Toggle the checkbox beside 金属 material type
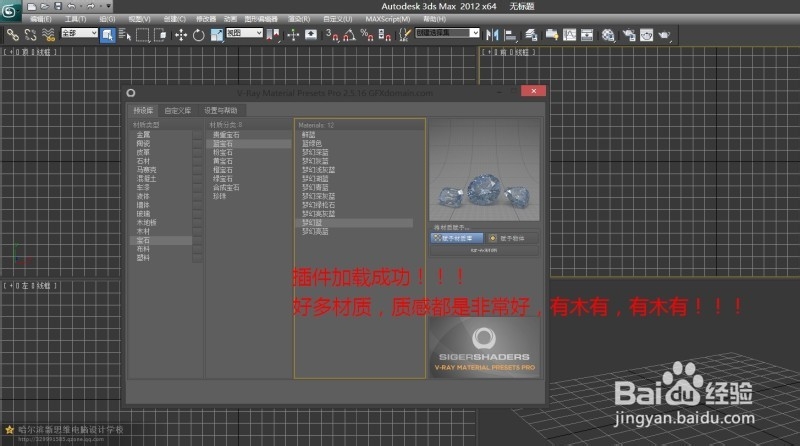 pos(197,134)
